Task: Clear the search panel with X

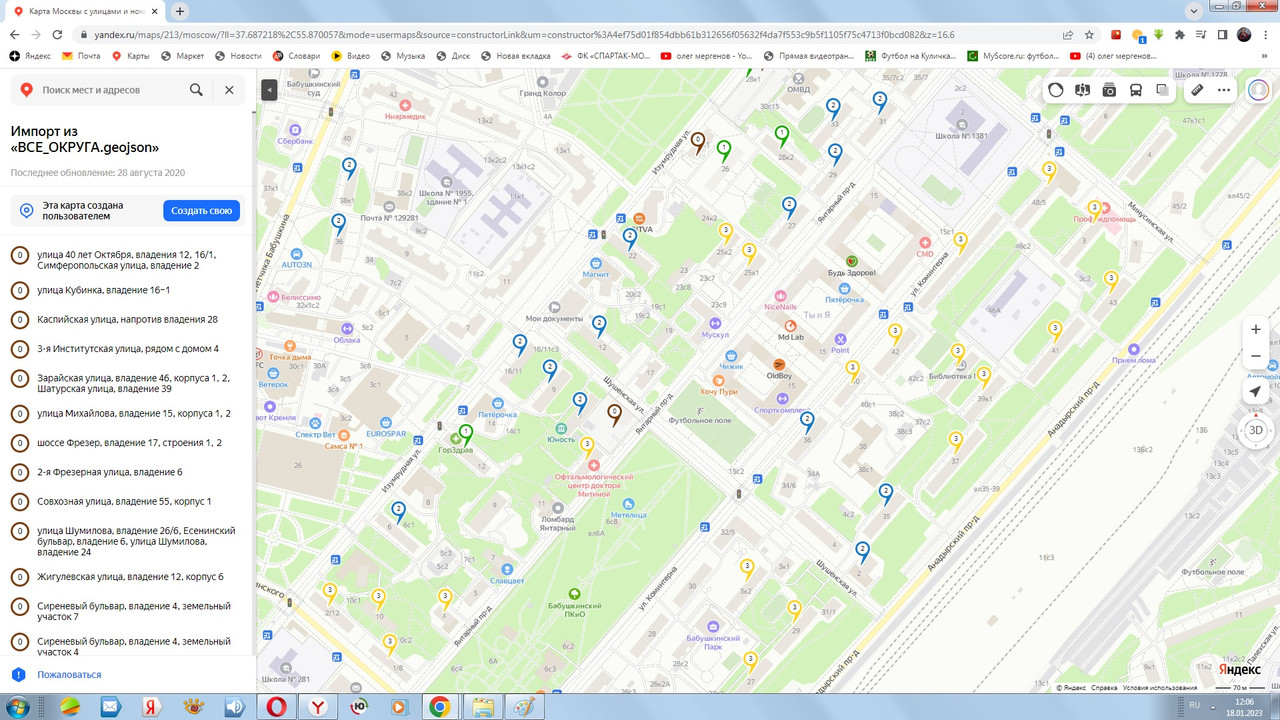Action: pyautogui.click(x=229, y=90)
